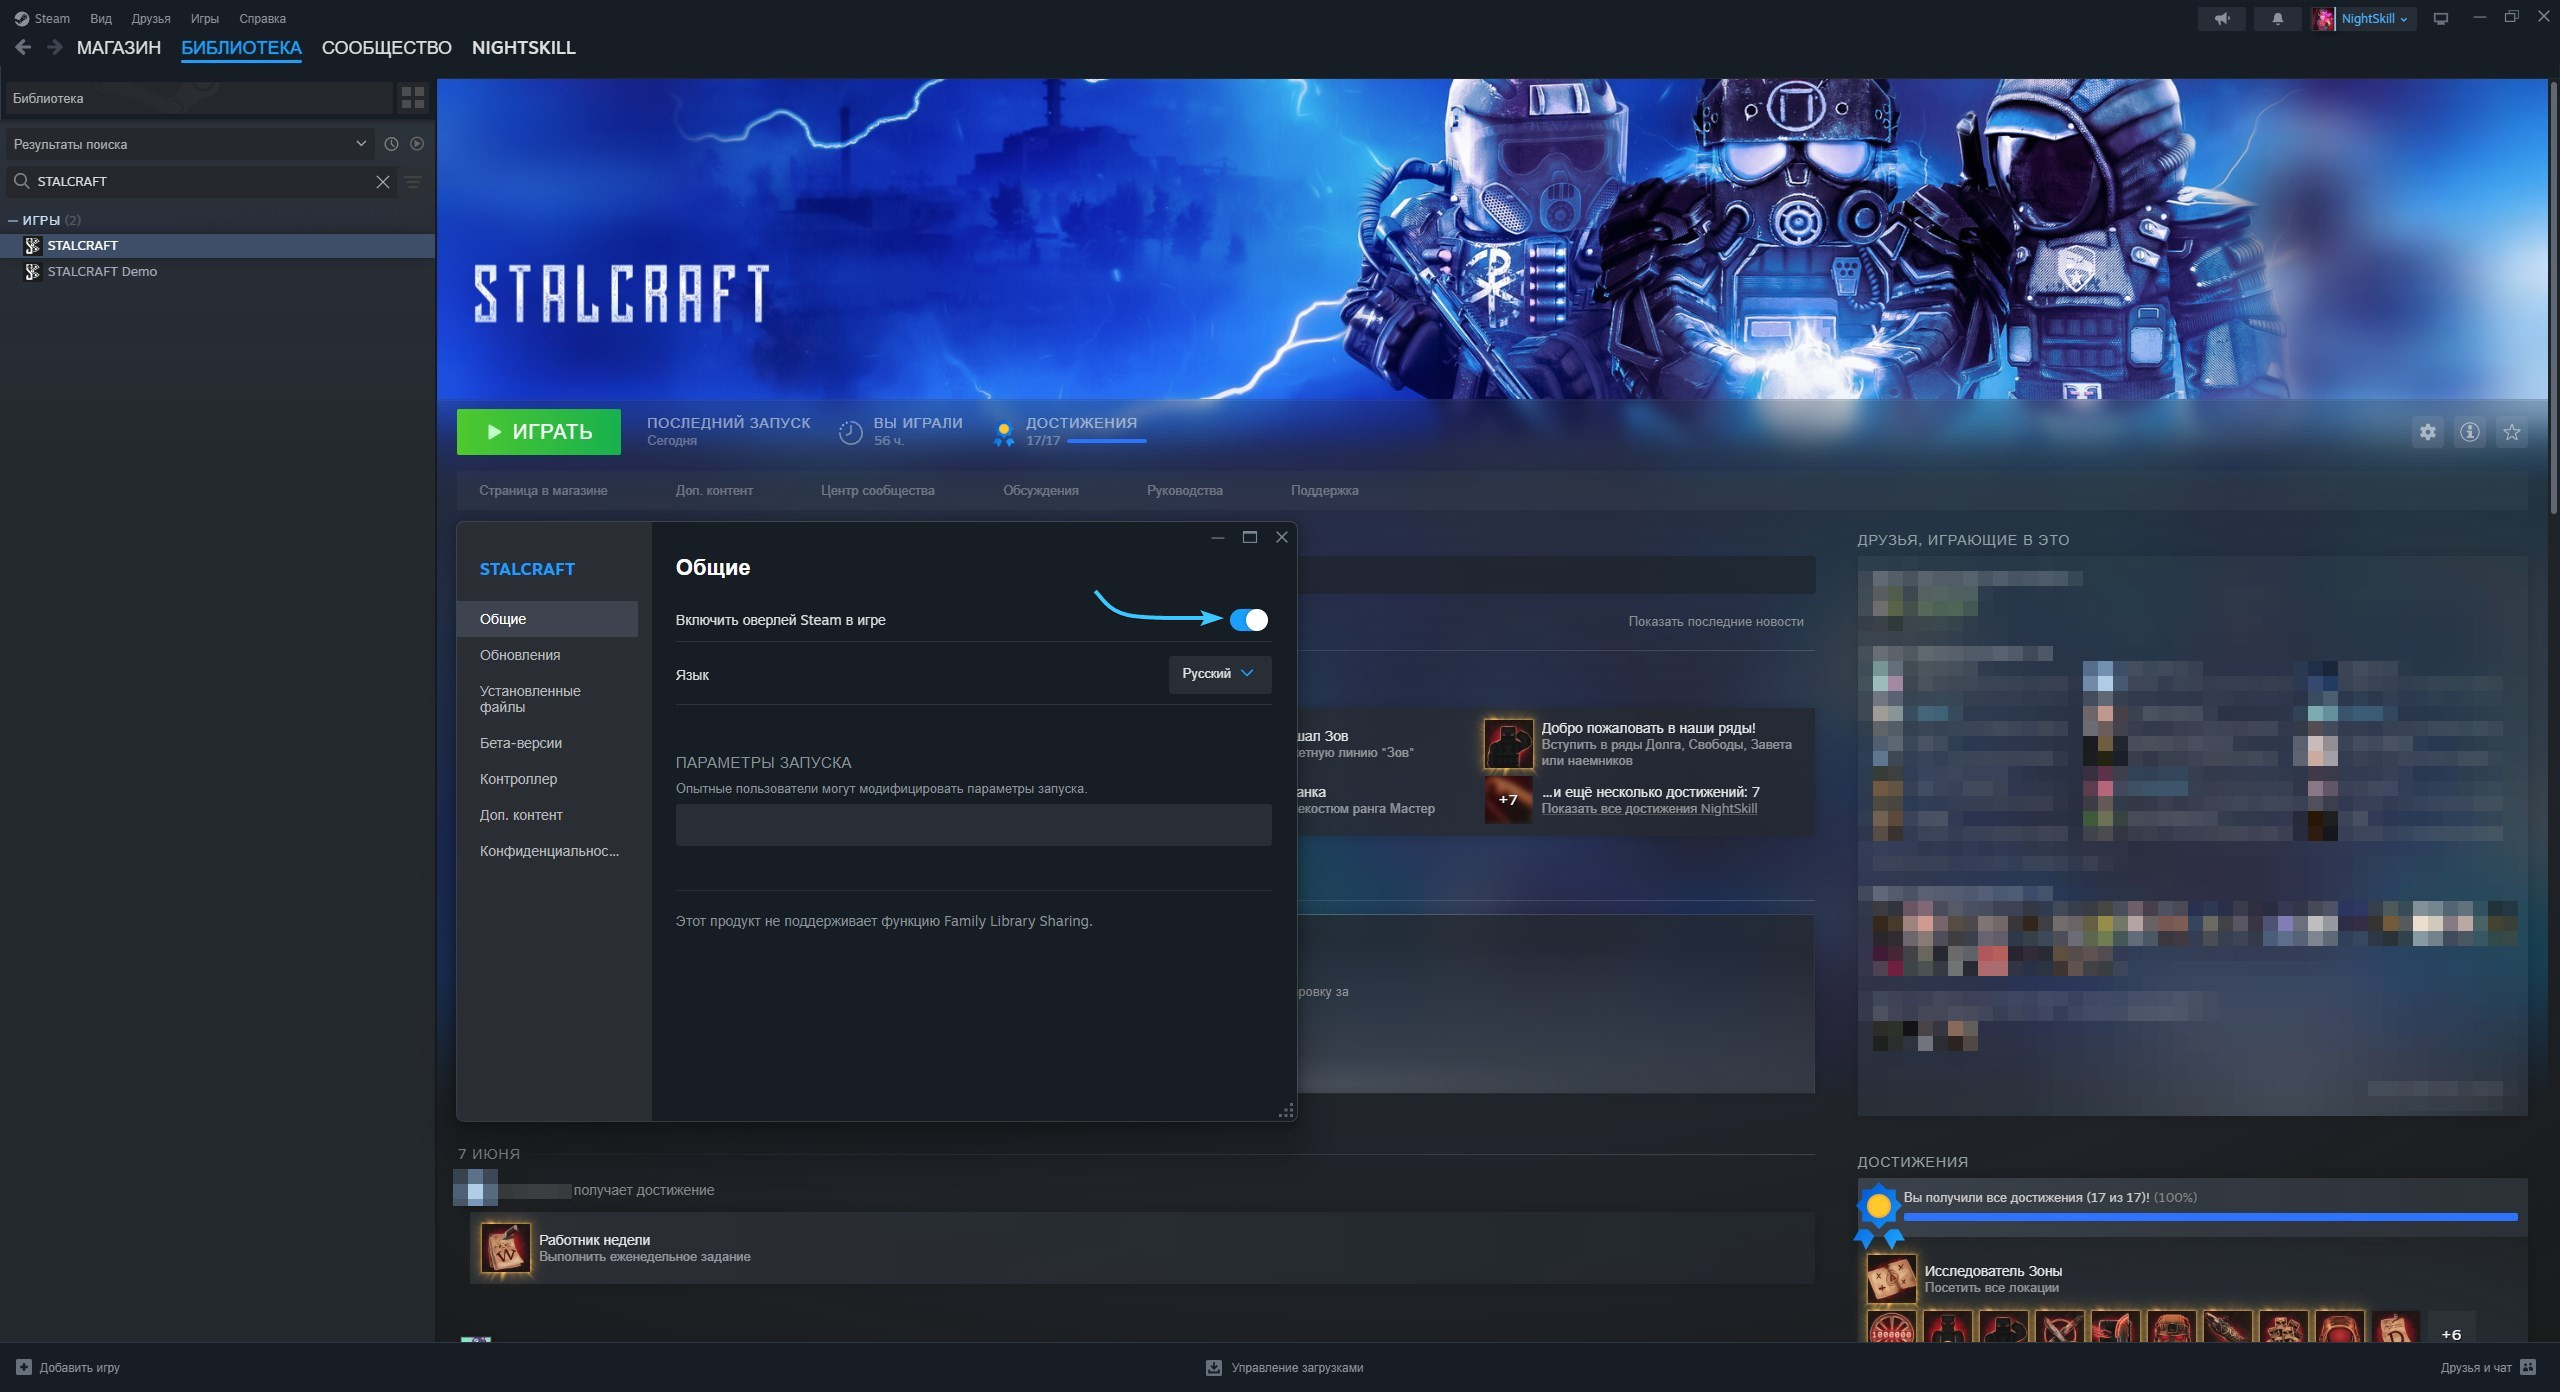Select Обновления in properties sidebar
Image resolution: width=2560 pixels, height=1392 pixels.
tap(547, 655)
